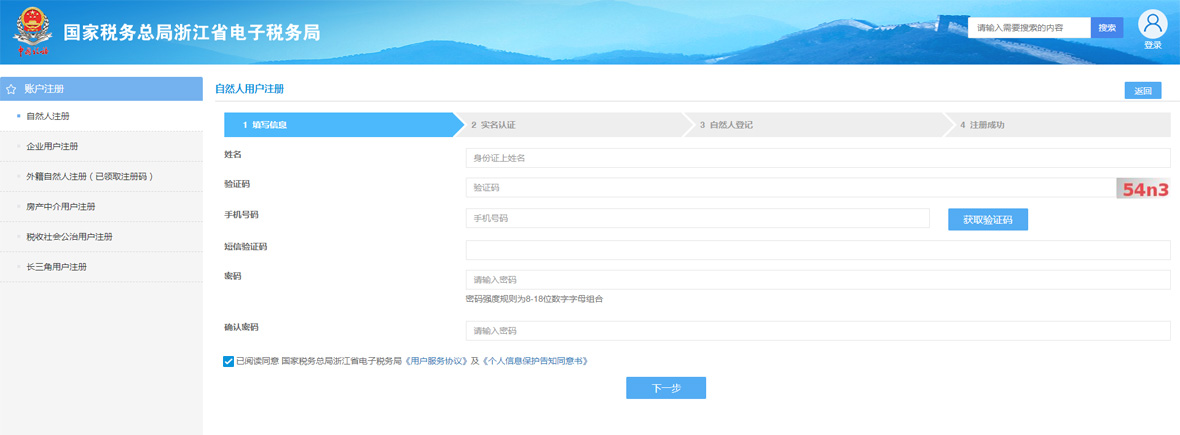Click 获取验证码 button
Image resolution: width=1180 pixels, height=435 pixels.
click(x=988, y=220)
